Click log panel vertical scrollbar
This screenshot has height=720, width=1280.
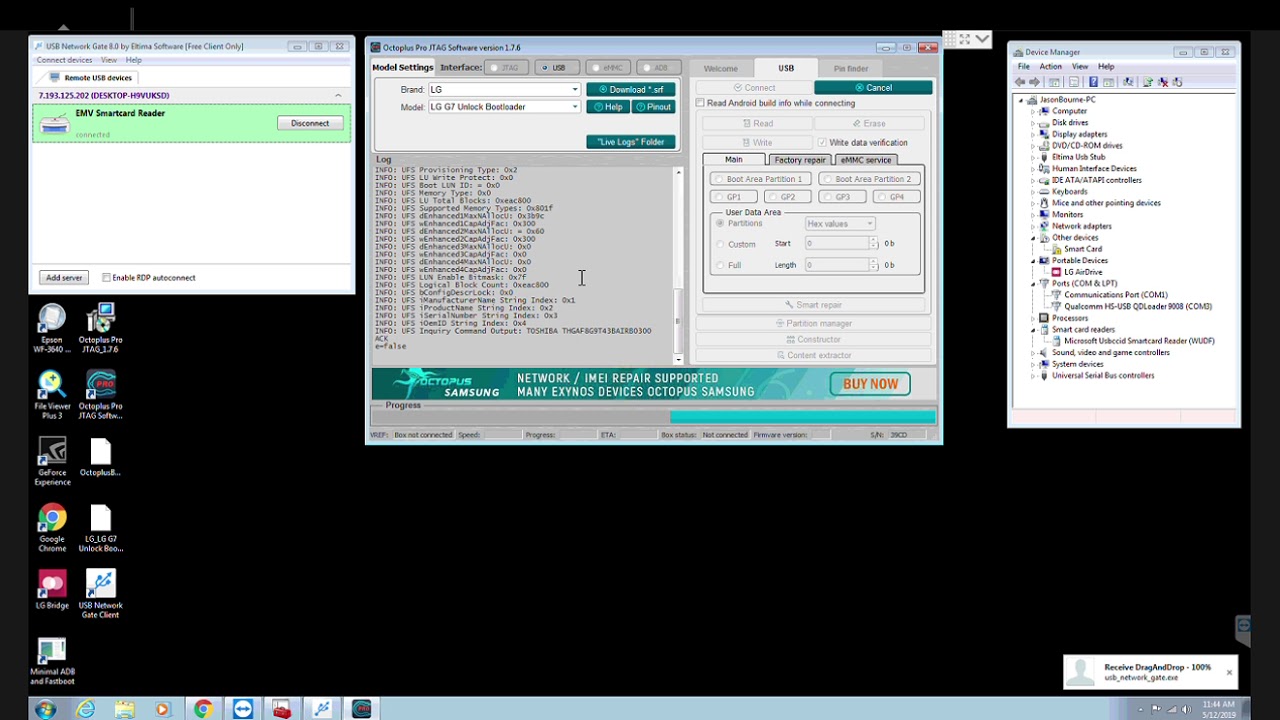point(678,266)
